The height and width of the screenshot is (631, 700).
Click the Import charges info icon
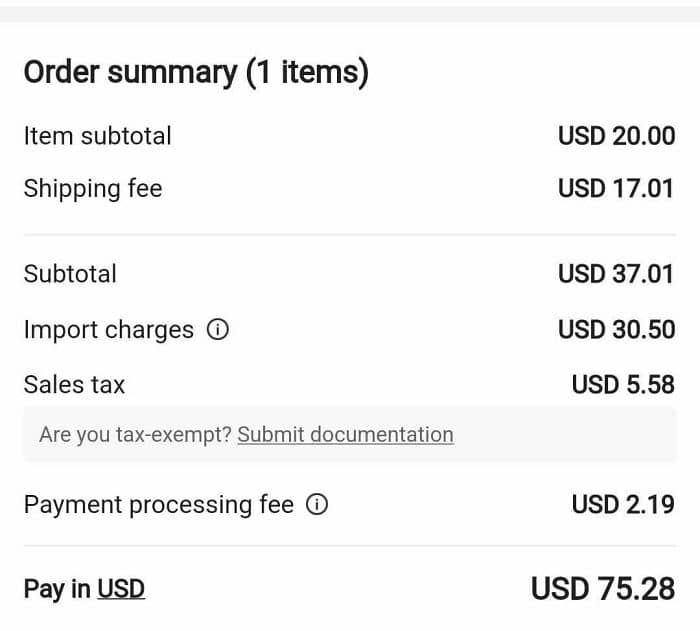click(x=218, y=330)
